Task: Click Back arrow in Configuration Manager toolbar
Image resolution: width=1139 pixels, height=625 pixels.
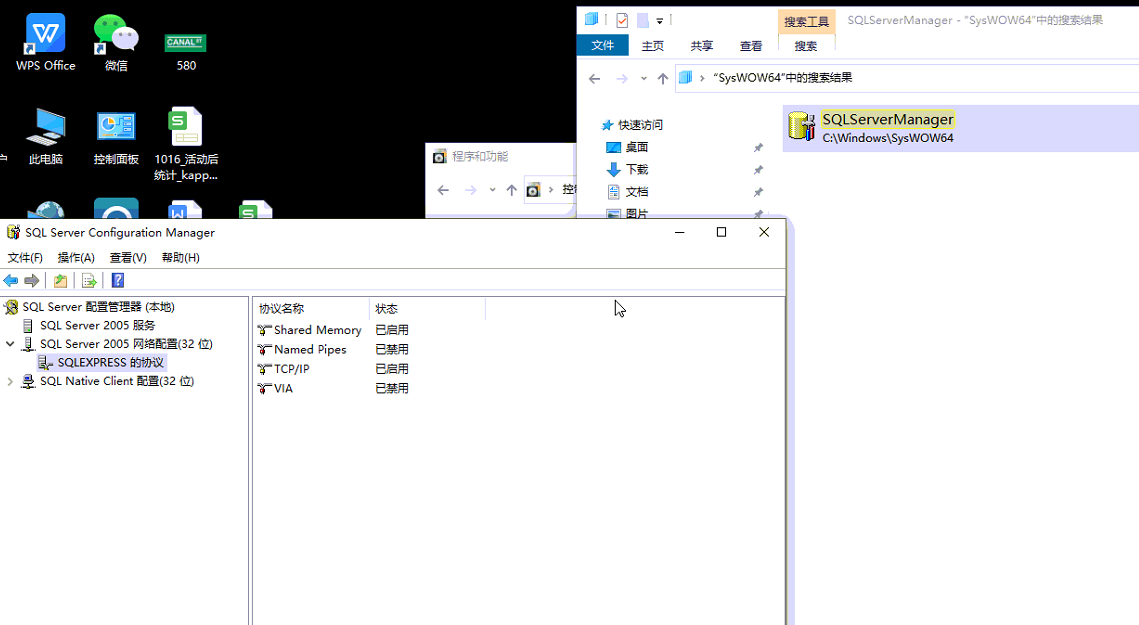Action: 11,281
